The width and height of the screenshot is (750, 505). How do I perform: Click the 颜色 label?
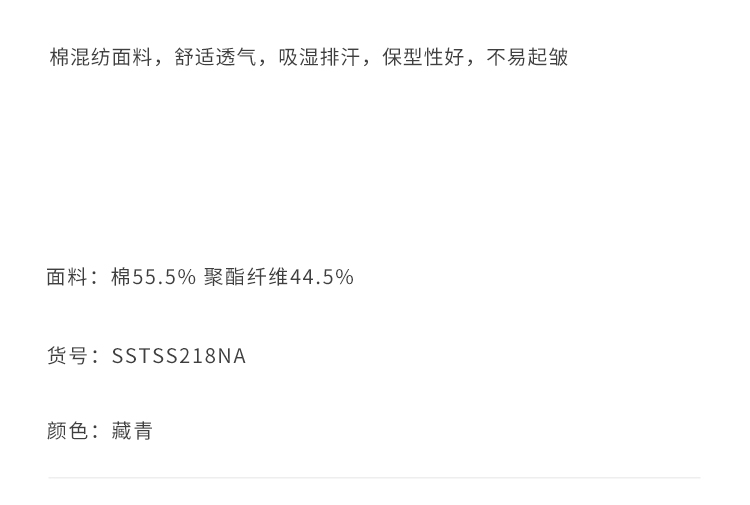pos(67,431)
